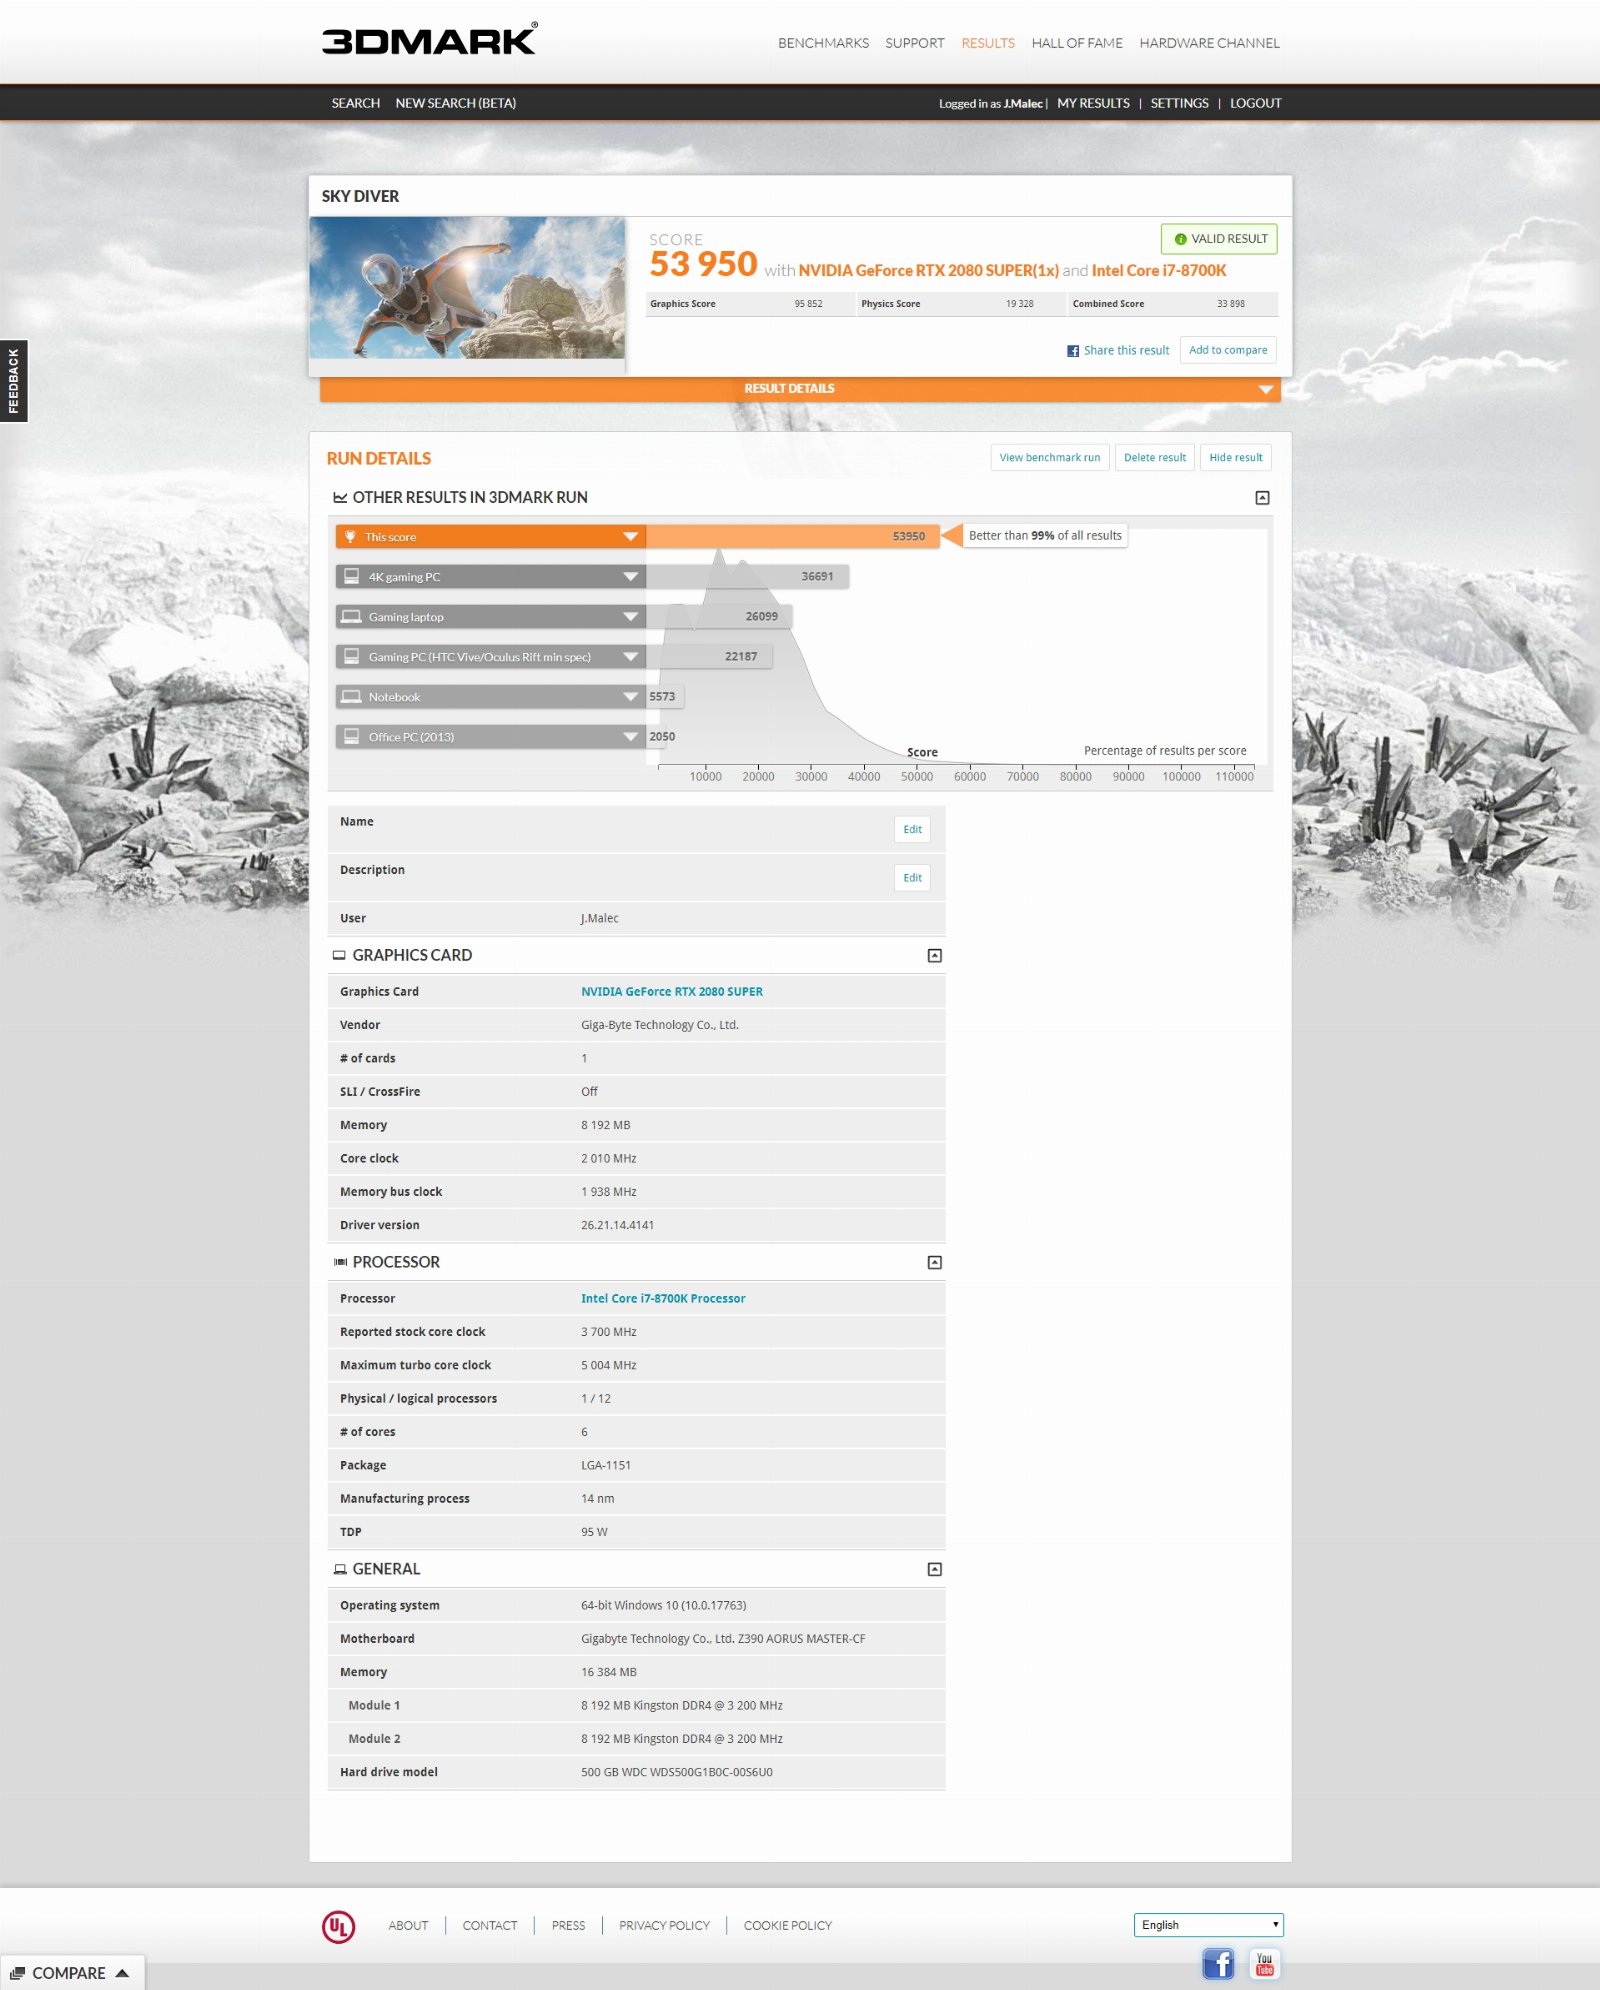Open the Hardware Channel page

[x=1209, y=43]
